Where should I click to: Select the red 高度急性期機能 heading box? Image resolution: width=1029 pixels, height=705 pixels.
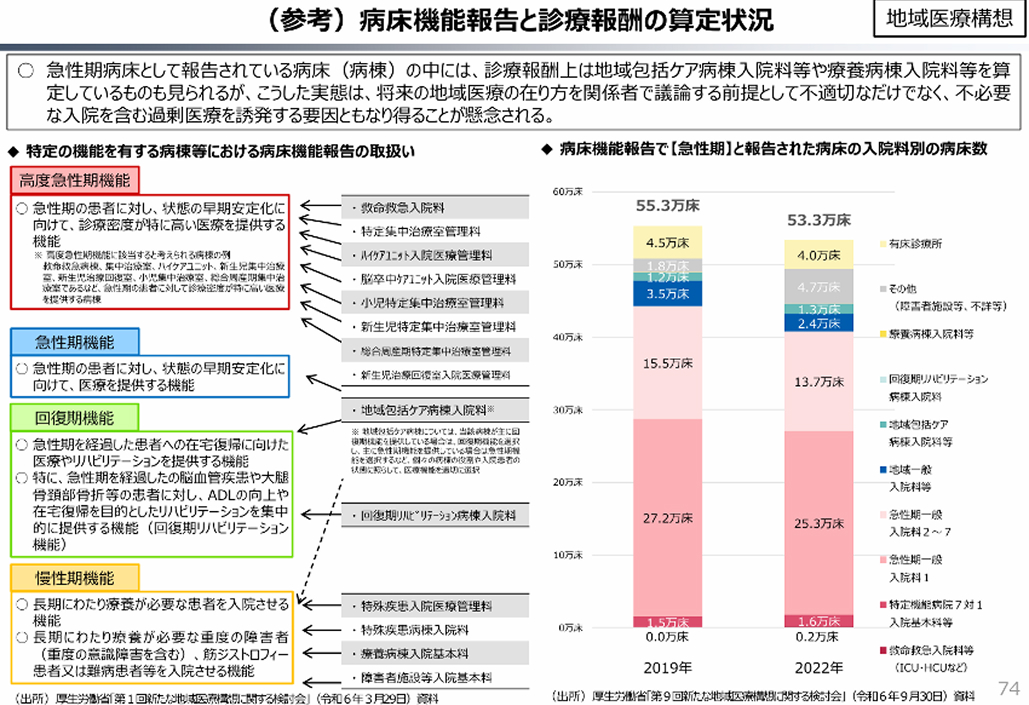click(75, 180)
